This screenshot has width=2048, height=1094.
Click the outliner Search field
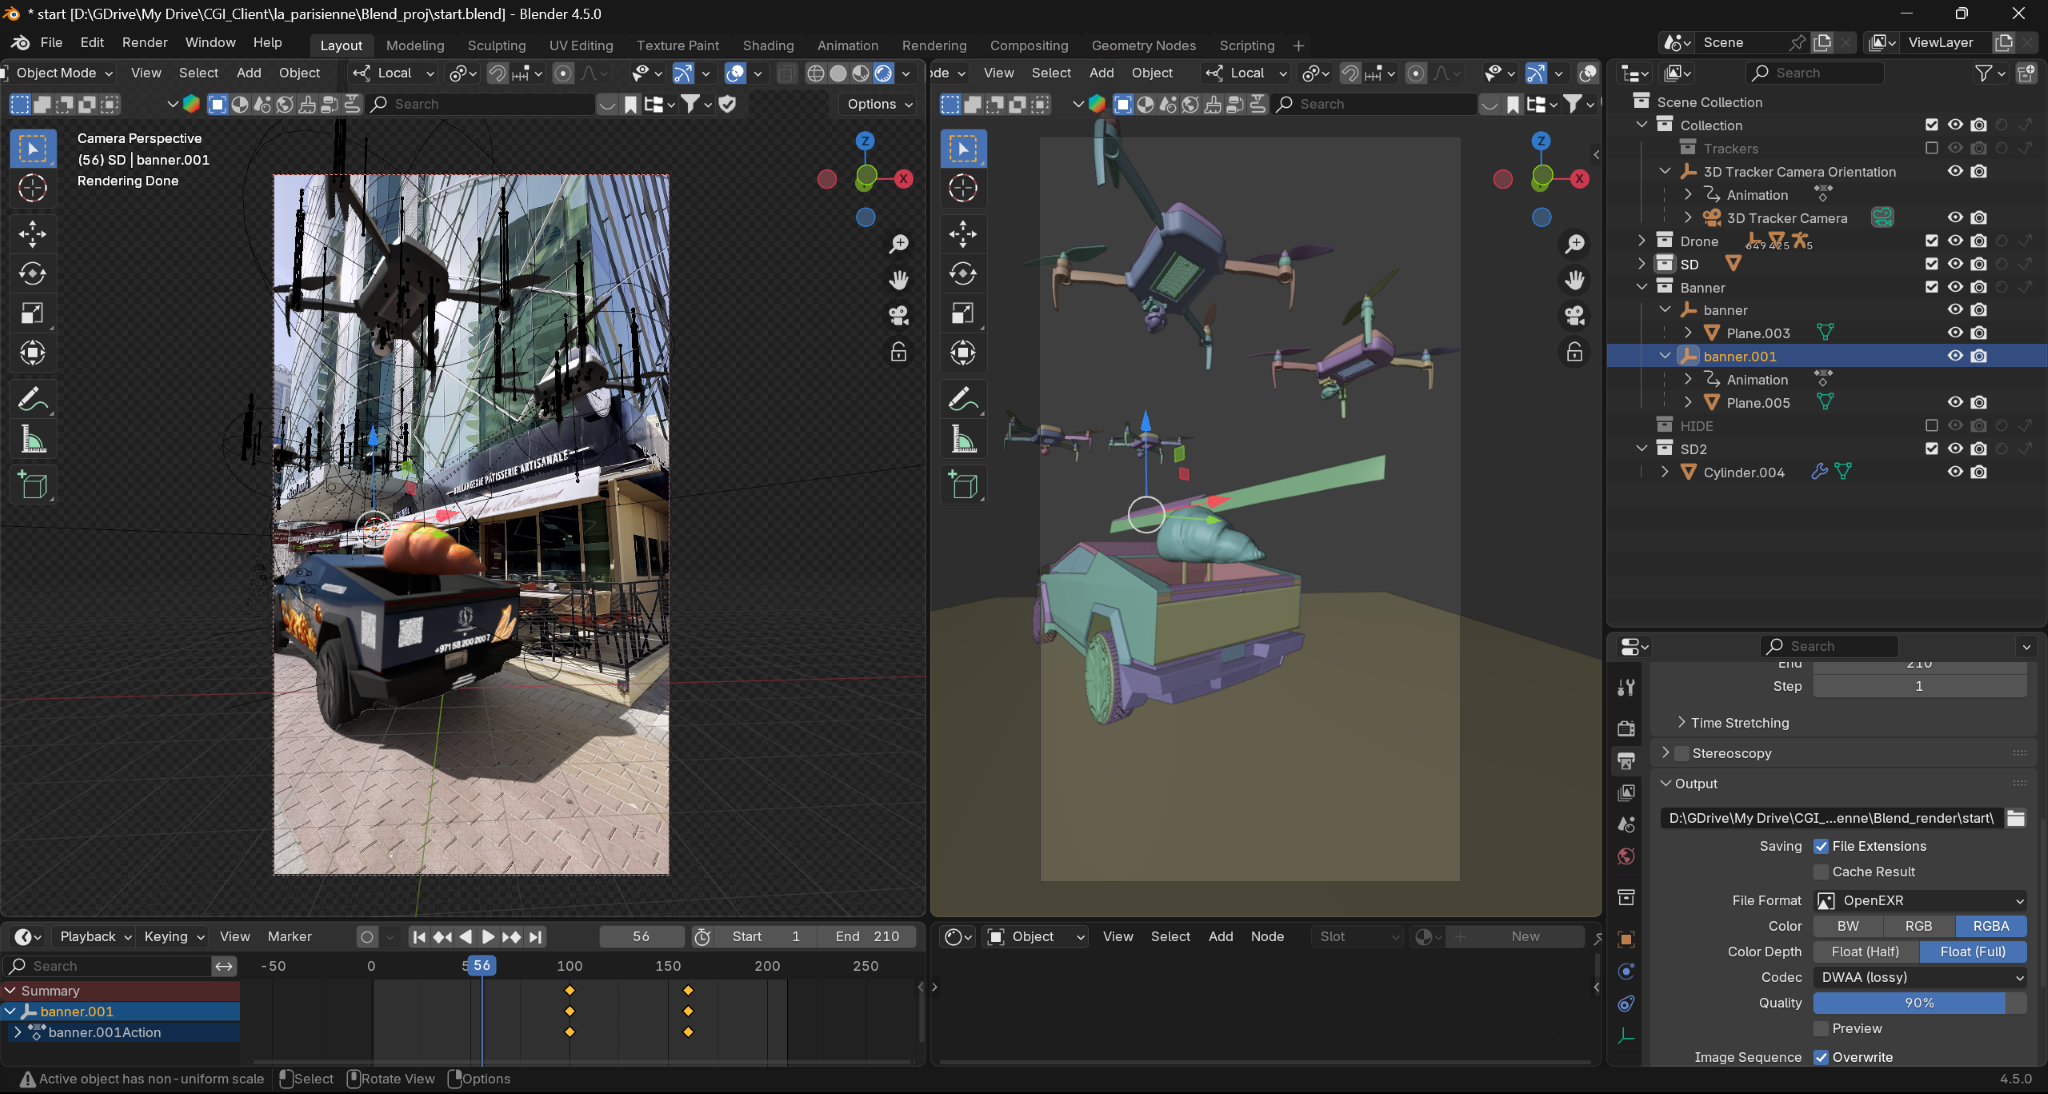pos(1815,73)
